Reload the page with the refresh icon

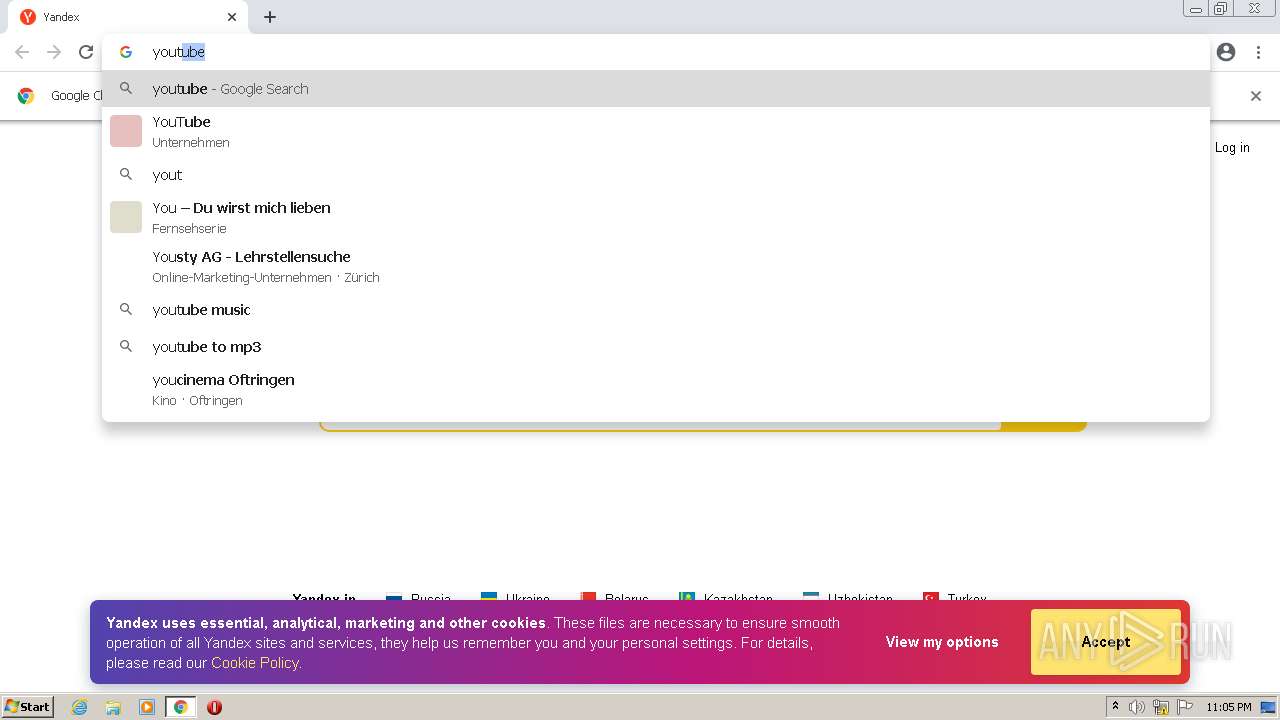coord(86,52)
